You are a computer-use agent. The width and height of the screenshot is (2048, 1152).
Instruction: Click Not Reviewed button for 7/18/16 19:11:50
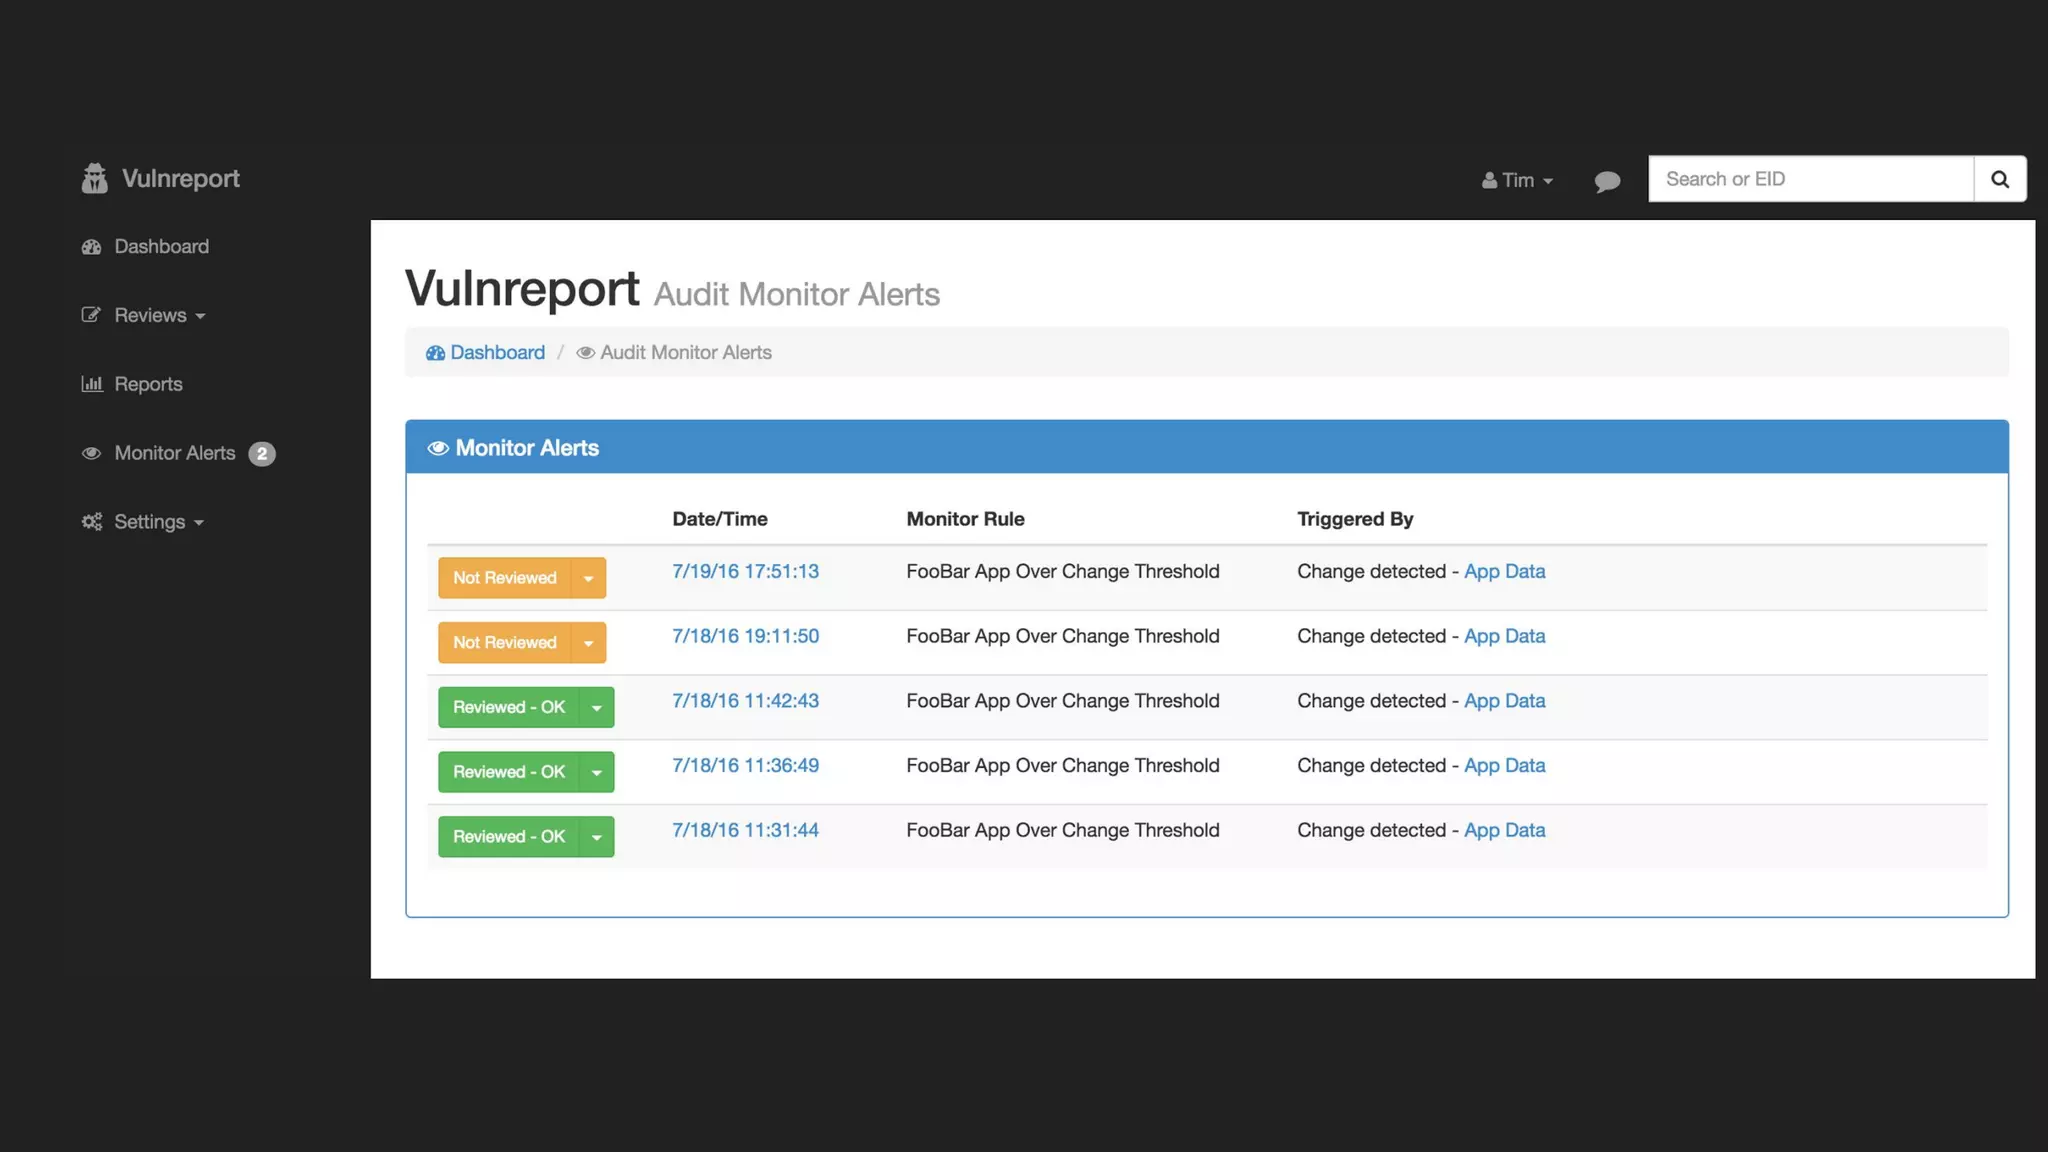(504, 643)
